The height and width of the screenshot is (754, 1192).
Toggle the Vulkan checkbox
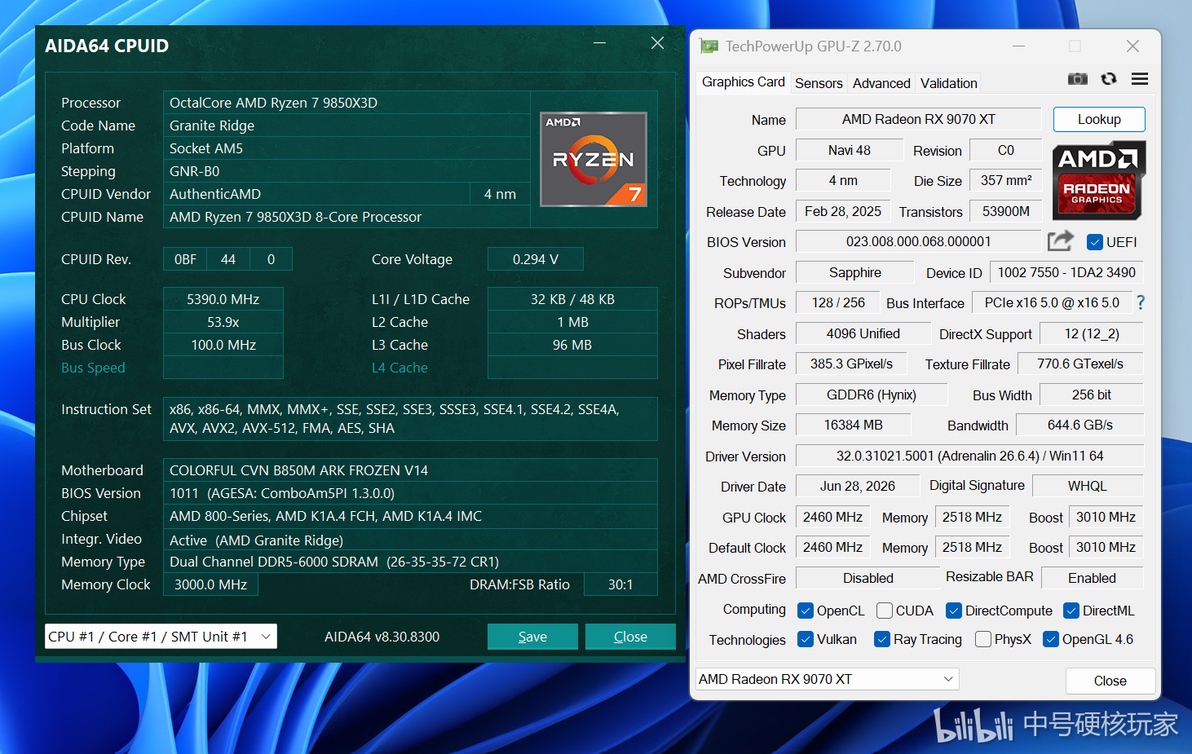pyautogui.click(x=805, y=639)
